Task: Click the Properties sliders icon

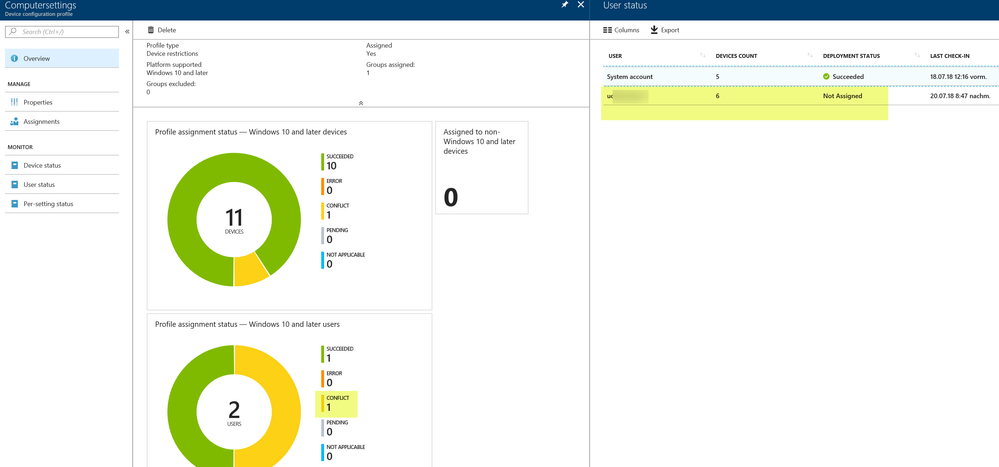Action: click(x=14, y=102)
